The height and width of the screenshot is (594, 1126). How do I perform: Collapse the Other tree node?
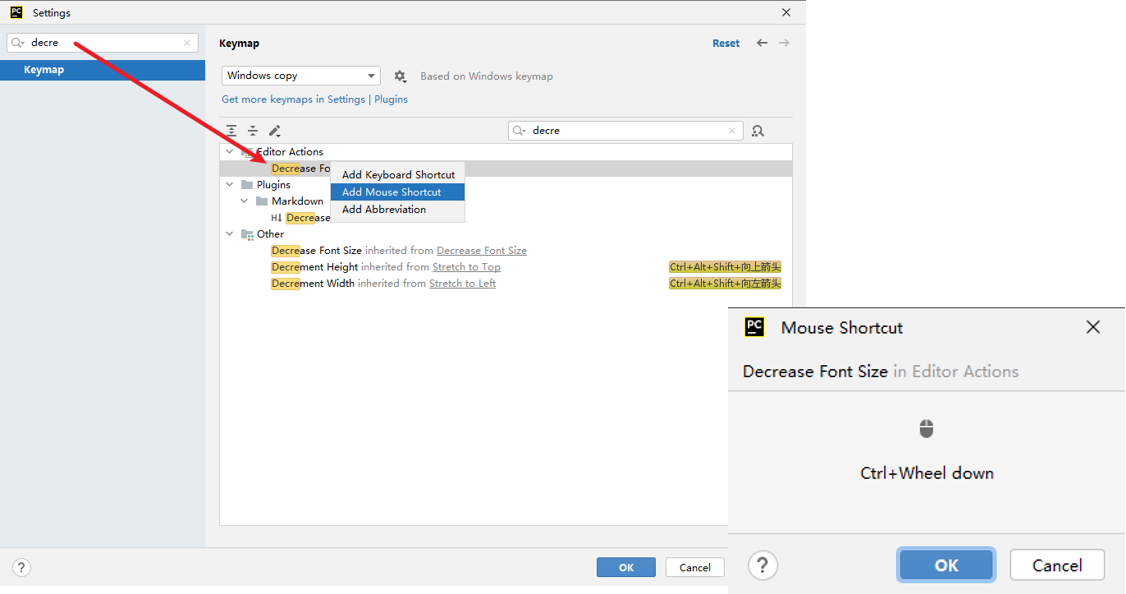coord(230,234)
